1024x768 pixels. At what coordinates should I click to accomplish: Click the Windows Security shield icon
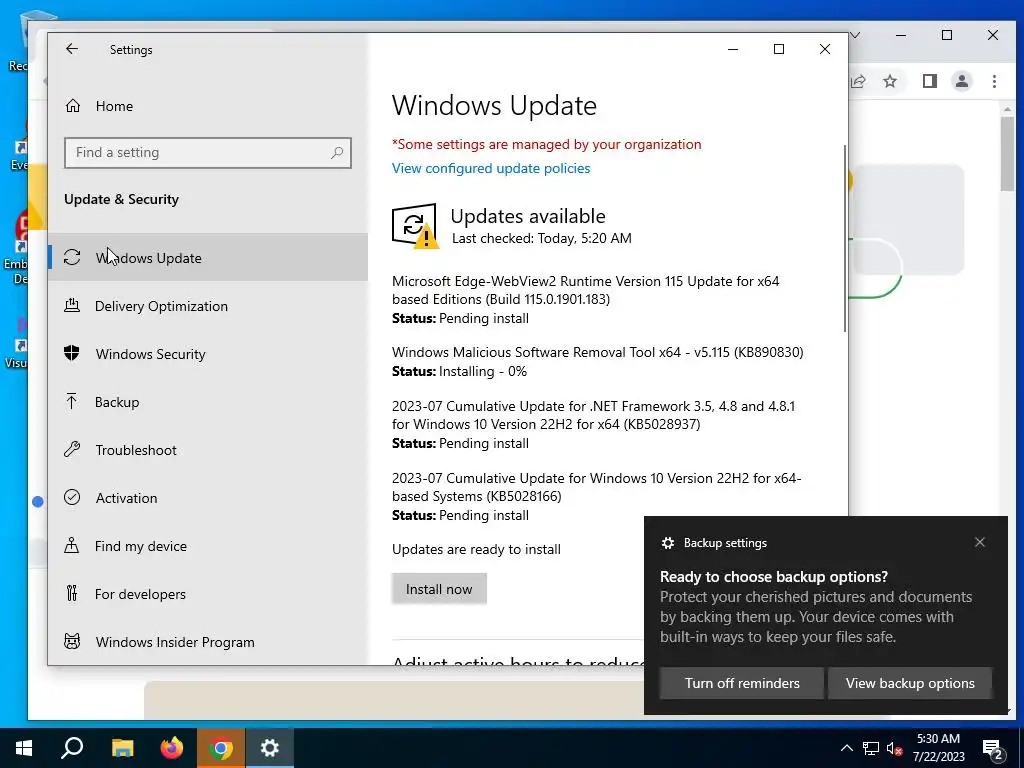(72, 353)
